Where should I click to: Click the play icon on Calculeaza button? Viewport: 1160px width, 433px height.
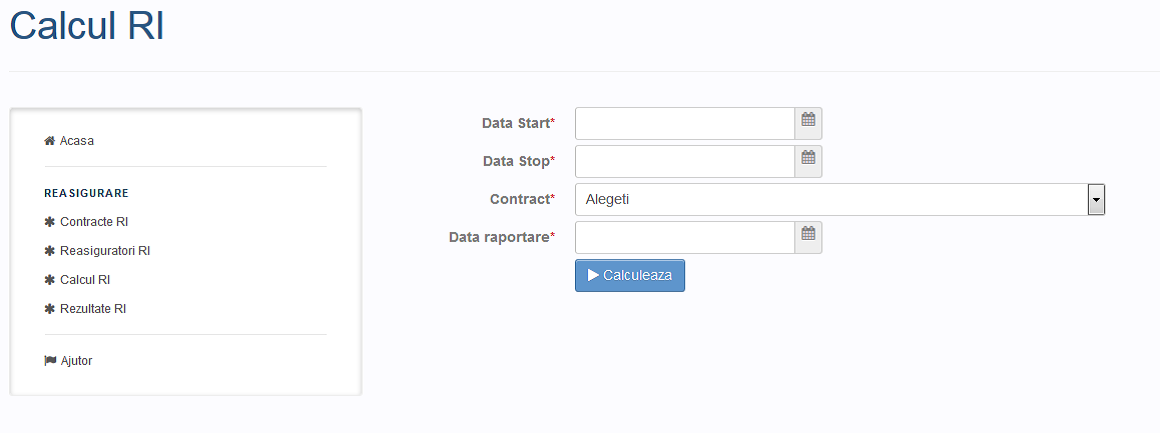(x=593, y=275)
